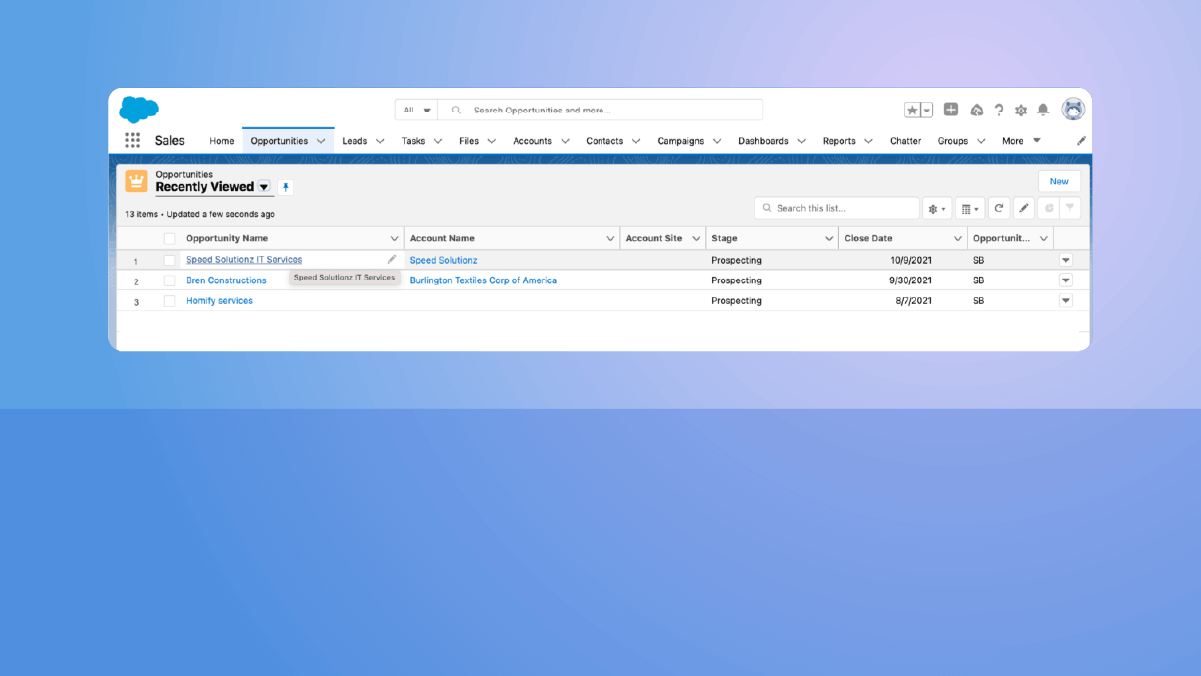Switch list view via Recently Viewed arrow
Image resolution: width=1201 pixels, height=676 pixels.
tap(264, 187)
